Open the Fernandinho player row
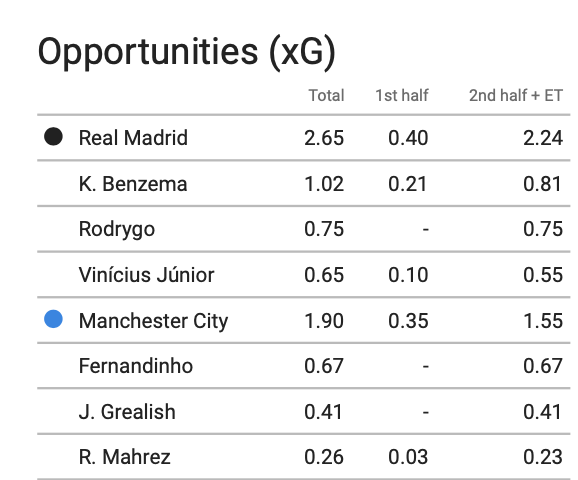Image resolution: width=578 pixels, height=480 pixels. [x=303, y=366]
